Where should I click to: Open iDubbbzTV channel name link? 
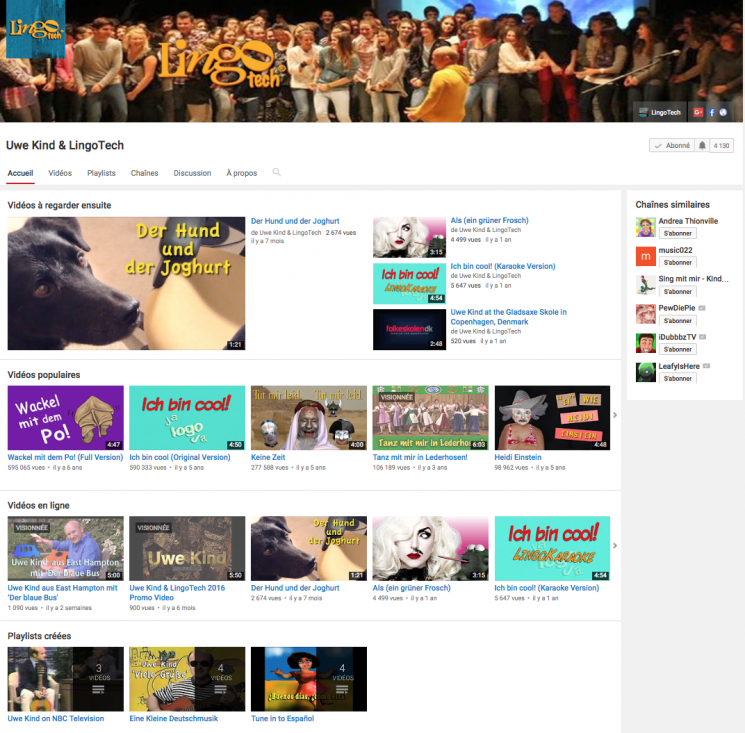click(677, 337)
